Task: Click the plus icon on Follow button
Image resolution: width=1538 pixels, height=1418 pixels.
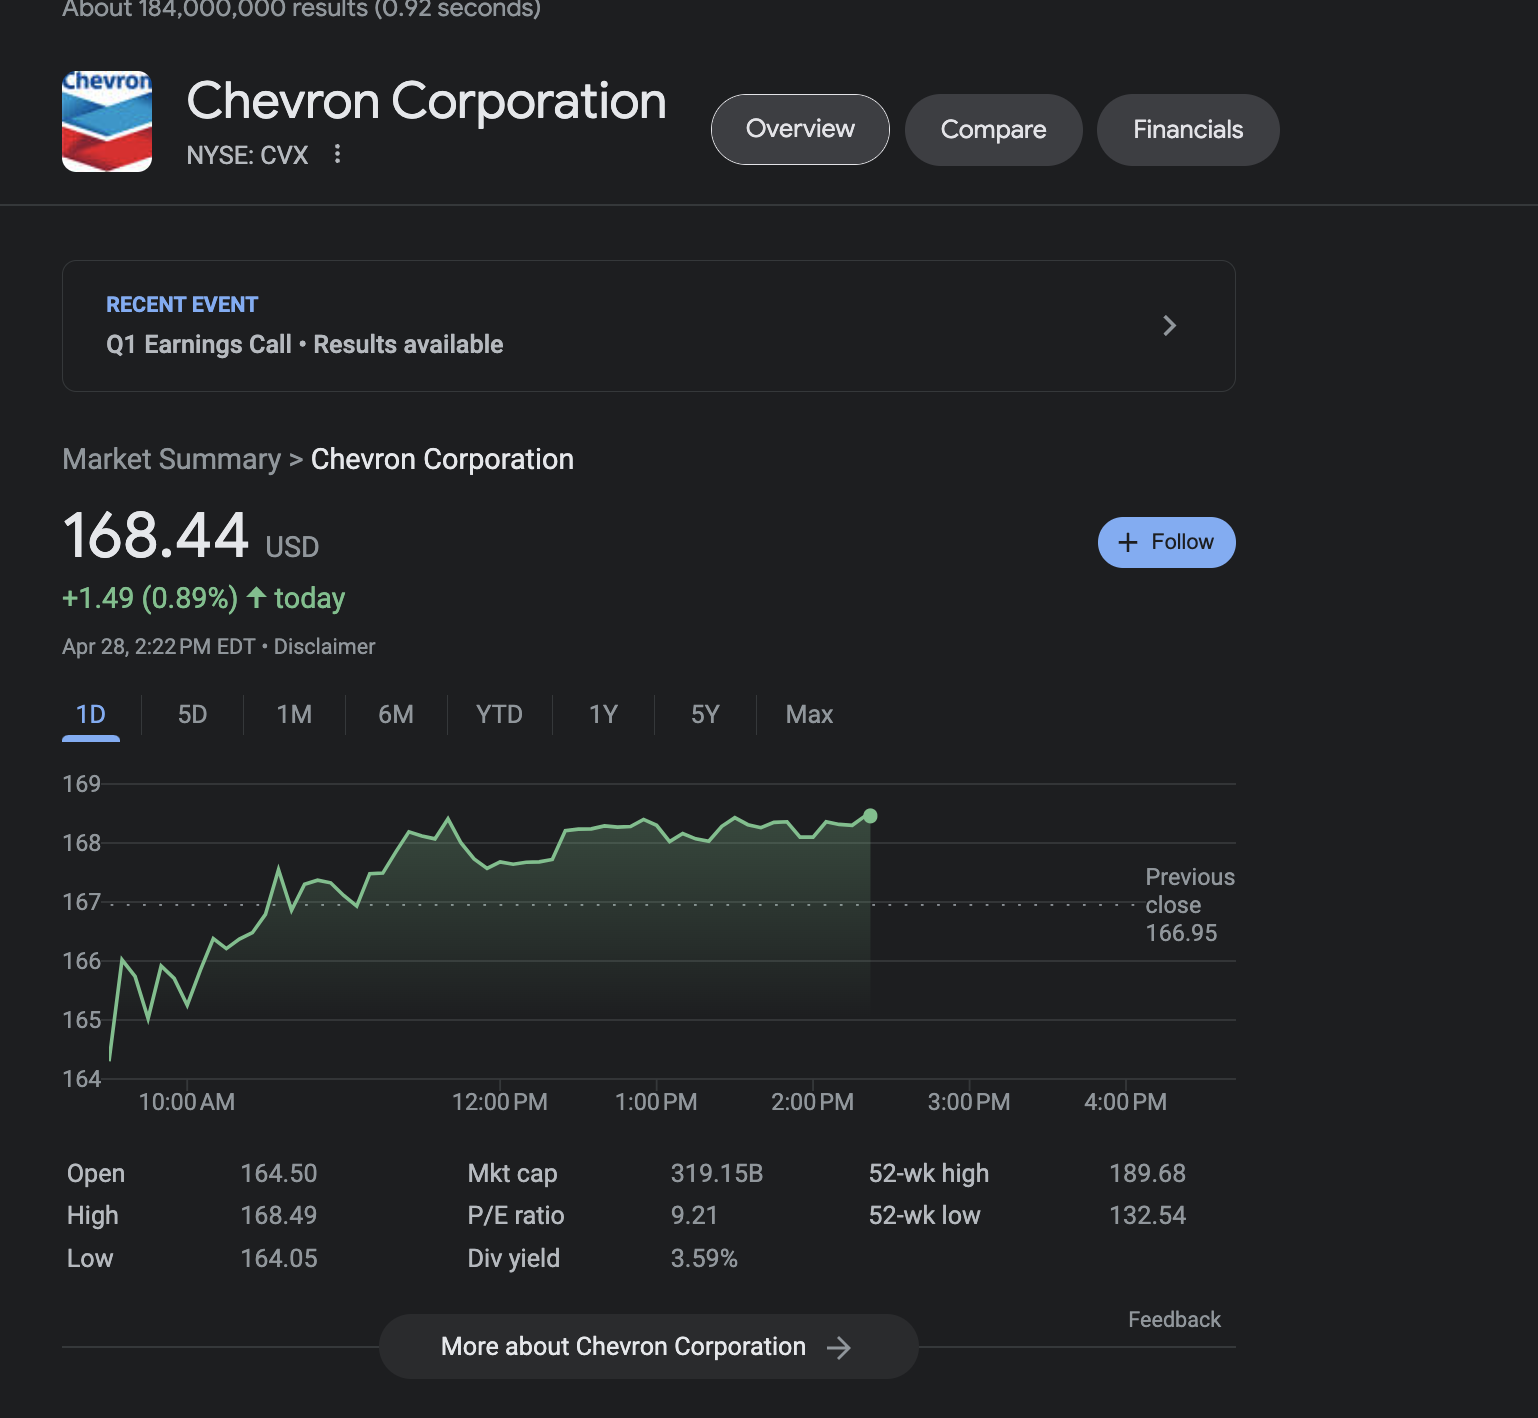Action: tap(1128, 542)
